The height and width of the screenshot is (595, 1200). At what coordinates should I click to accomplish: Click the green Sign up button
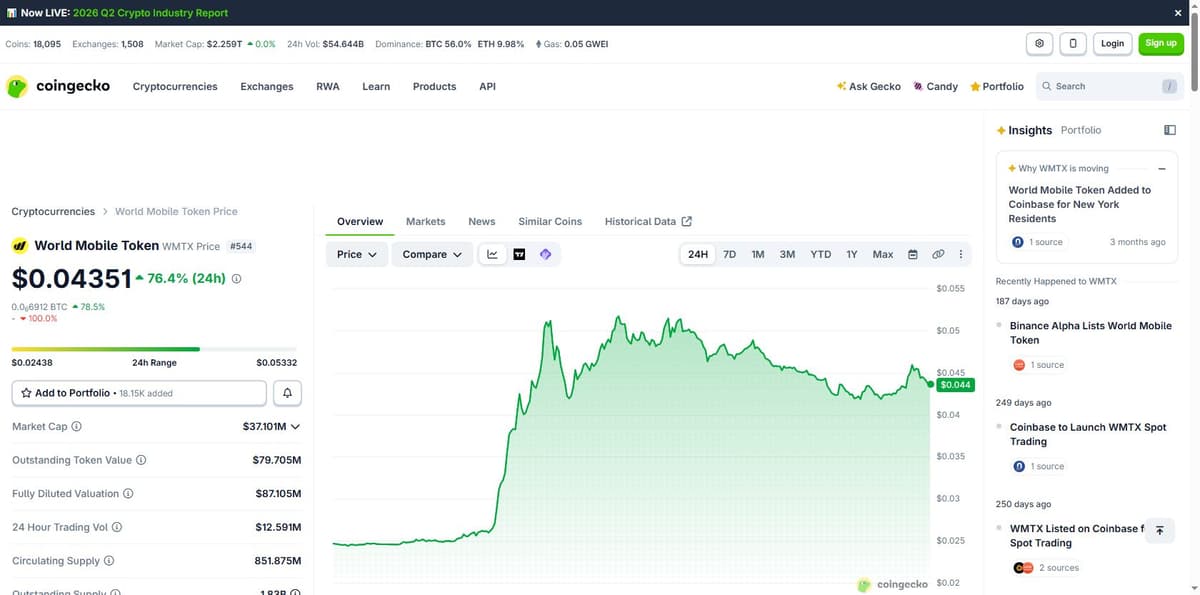(1161, 43)
